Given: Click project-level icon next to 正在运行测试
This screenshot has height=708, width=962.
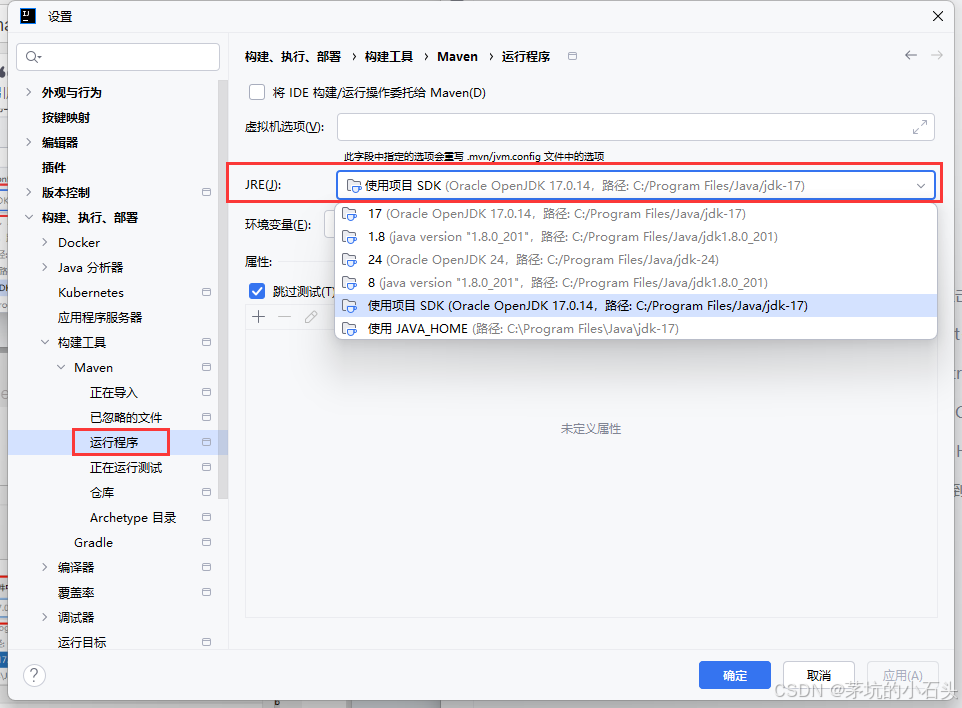Looking at the screenshot, I should (206, 467).
